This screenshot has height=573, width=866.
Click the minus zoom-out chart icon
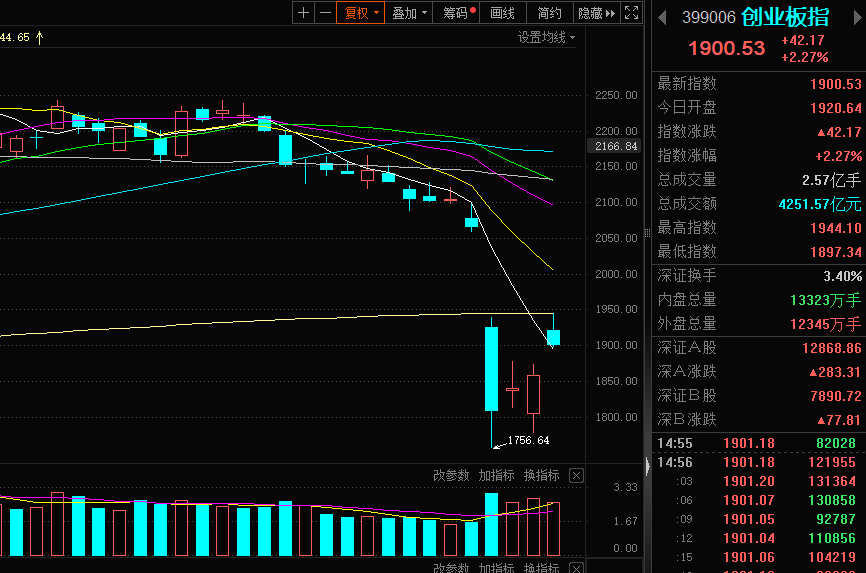(325, 13)
